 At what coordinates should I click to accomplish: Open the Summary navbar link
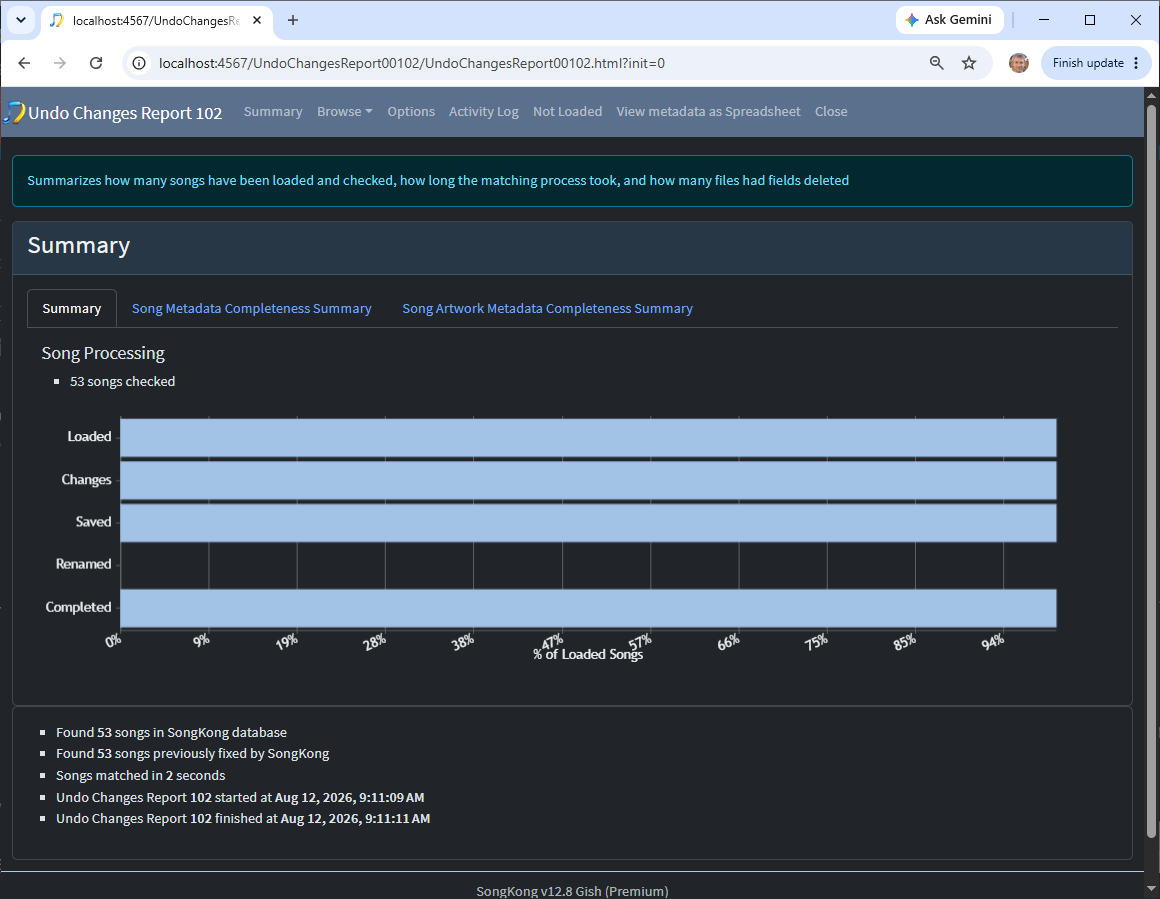273,112
